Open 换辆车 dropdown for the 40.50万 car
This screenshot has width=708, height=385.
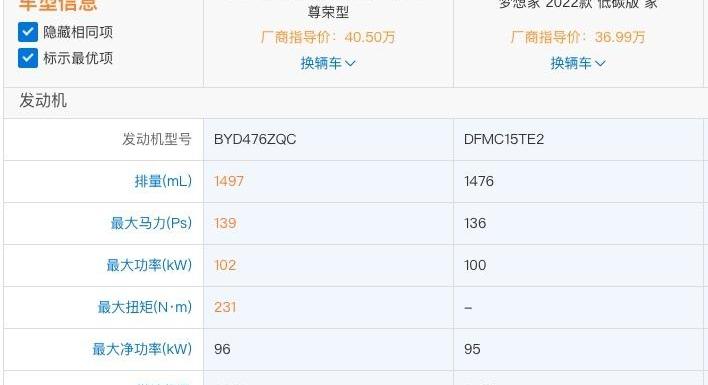coord(328,63)
